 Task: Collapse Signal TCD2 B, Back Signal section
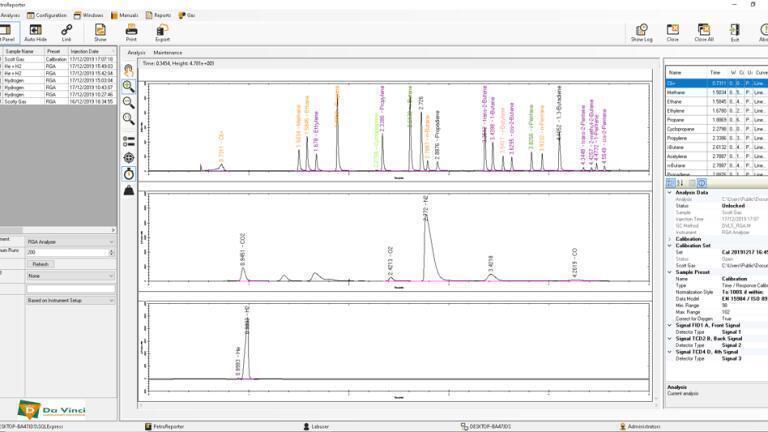[670, 338]
